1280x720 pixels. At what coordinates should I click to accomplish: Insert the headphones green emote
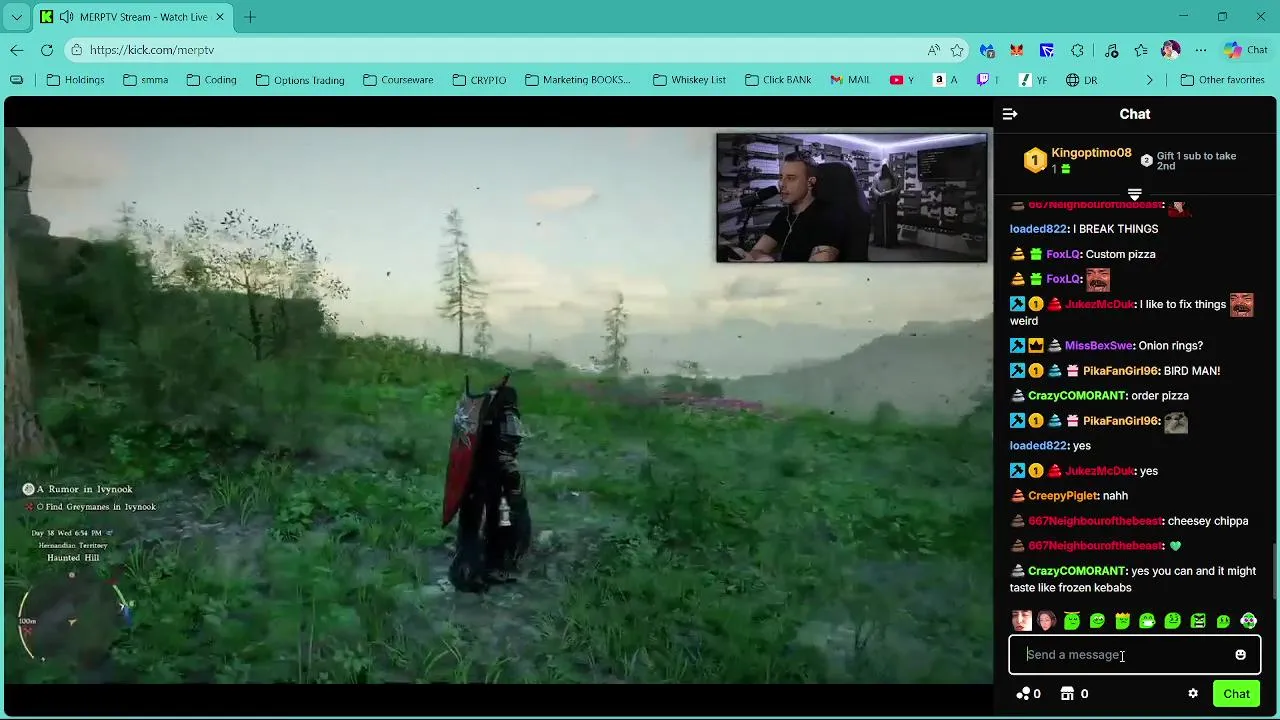(x=1248, y=621)
